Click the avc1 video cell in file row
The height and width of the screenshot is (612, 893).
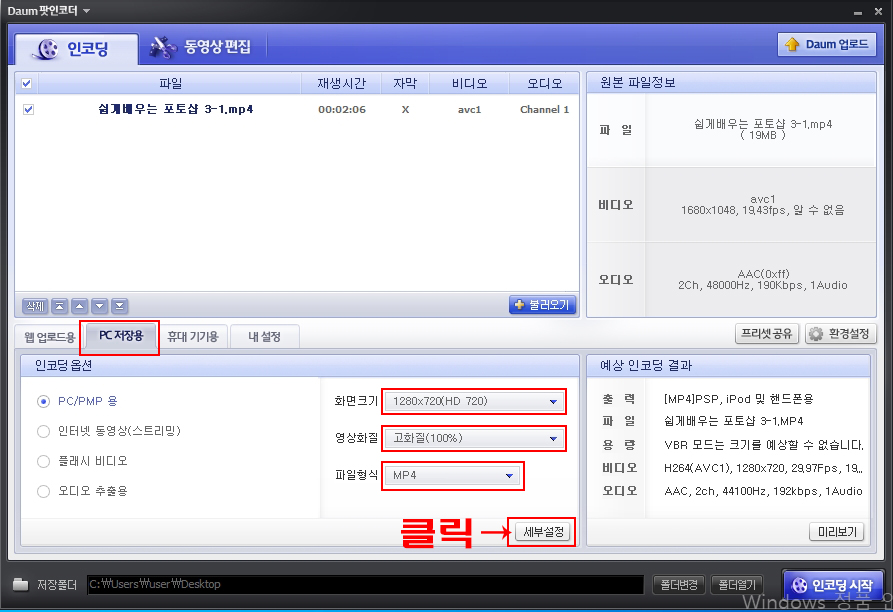click(469, 109)
